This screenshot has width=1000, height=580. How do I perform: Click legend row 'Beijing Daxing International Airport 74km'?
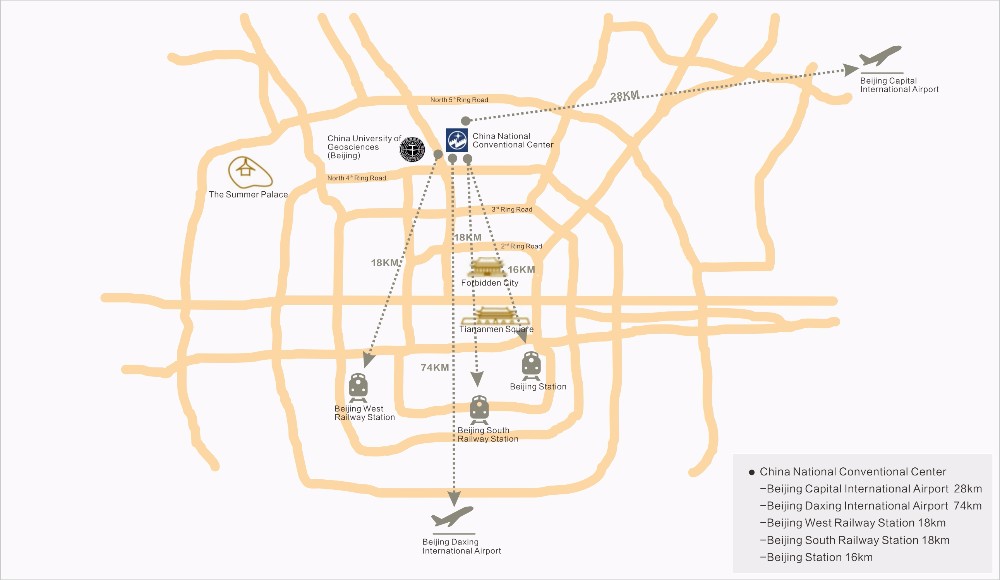pos(871,506)
